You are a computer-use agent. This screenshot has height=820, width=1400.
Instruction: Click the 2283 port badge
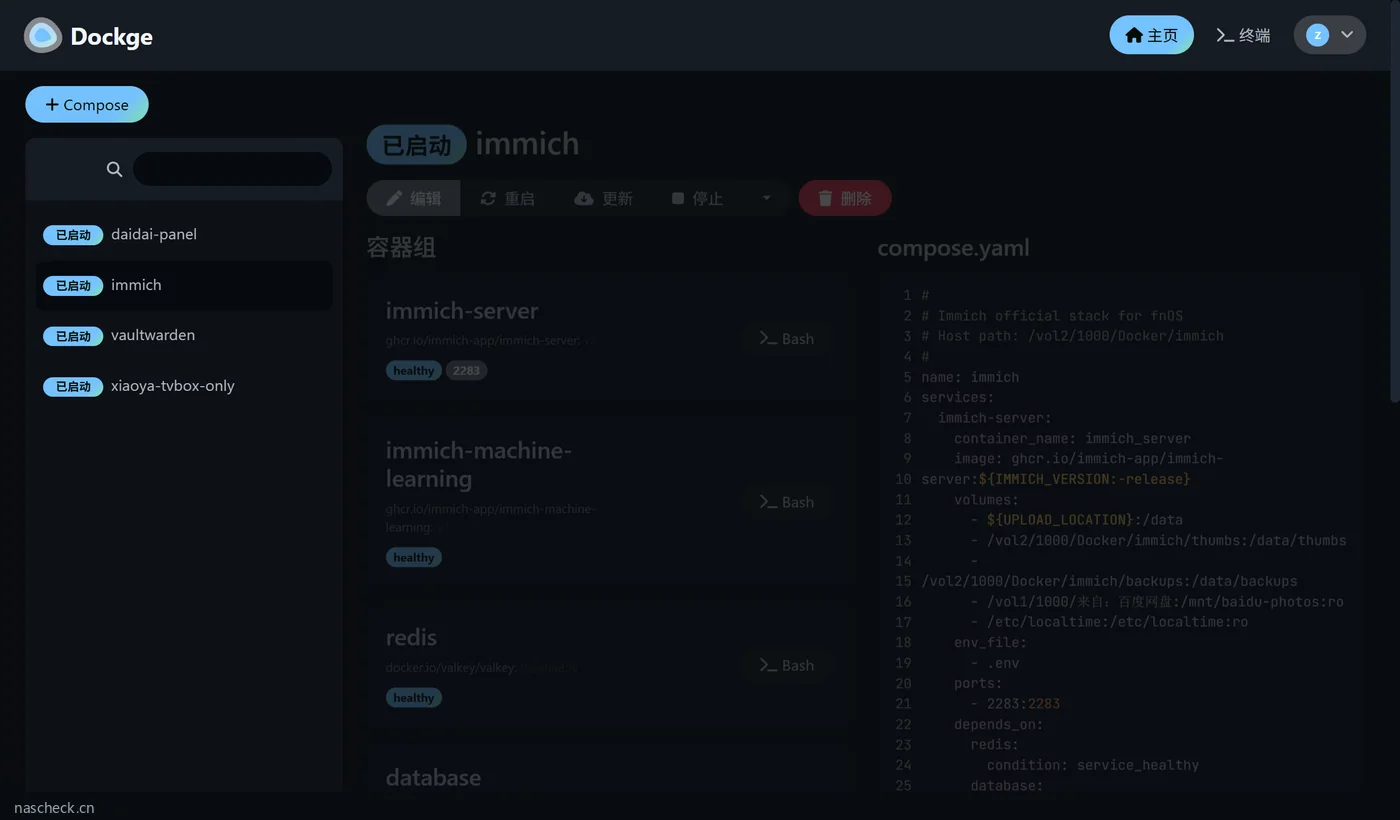466,371
